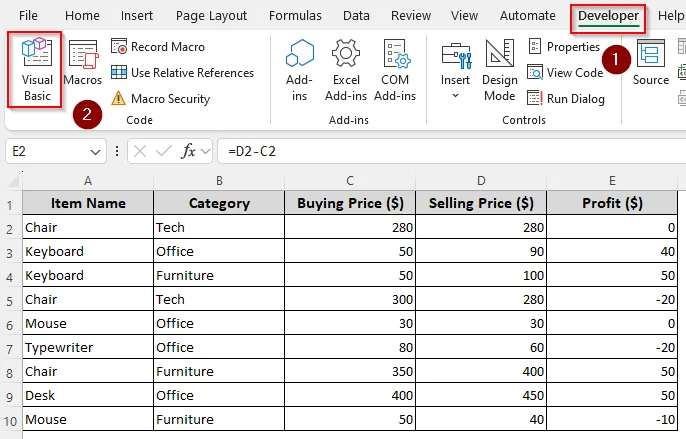Select row 5 header
Viewport: 686px width, 439px height.
tap(11, 300)
